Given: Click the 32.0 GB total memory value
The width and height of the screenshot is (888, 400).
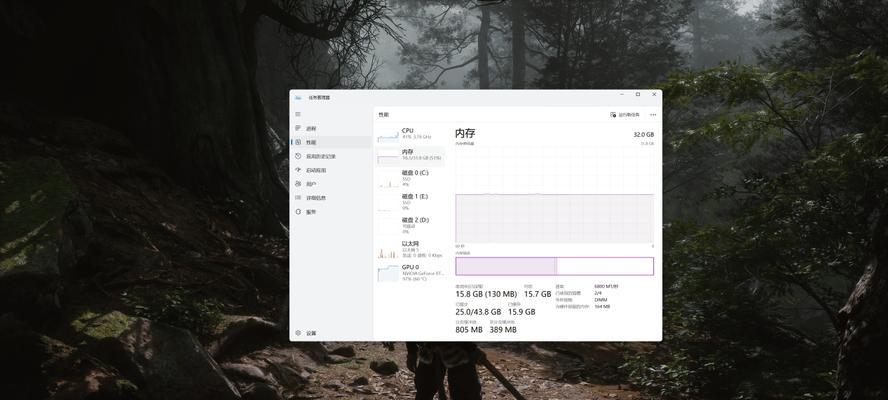Looking at the screenshot, I should click(x=643, y=135).
